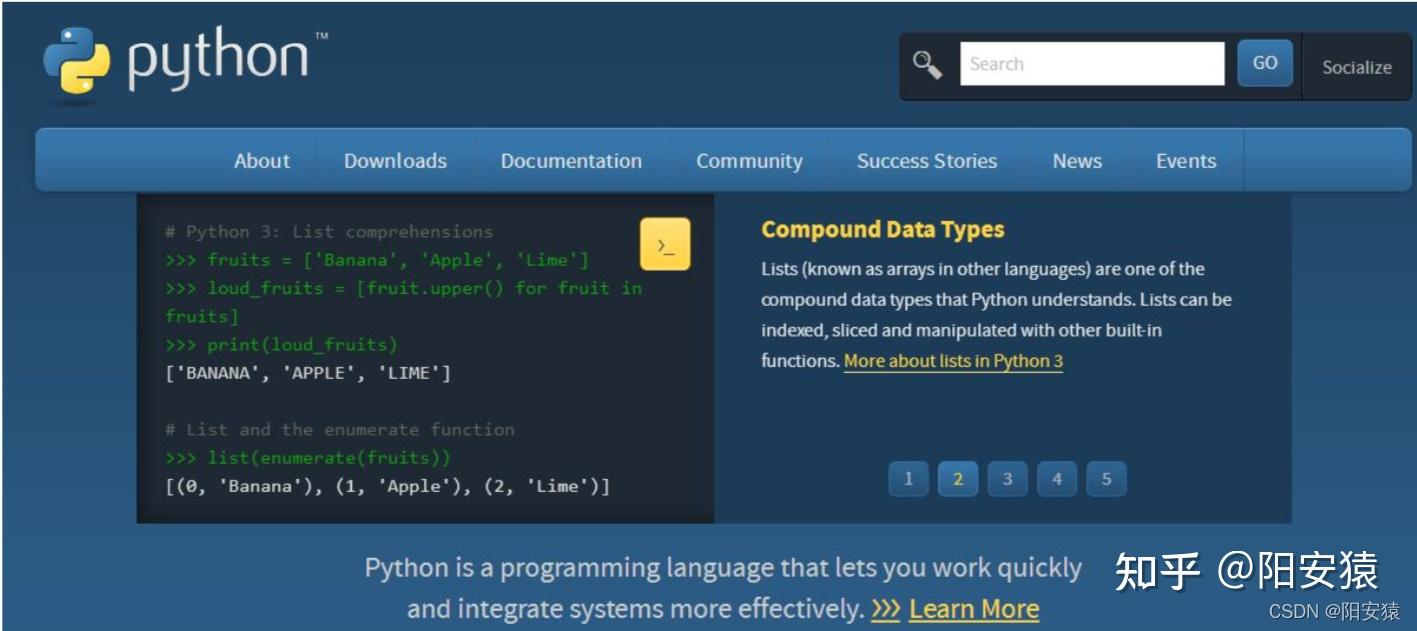This screenshot has width=1417, height=631.
Task: Select carousel slide 1
Action: click(907, 479)
